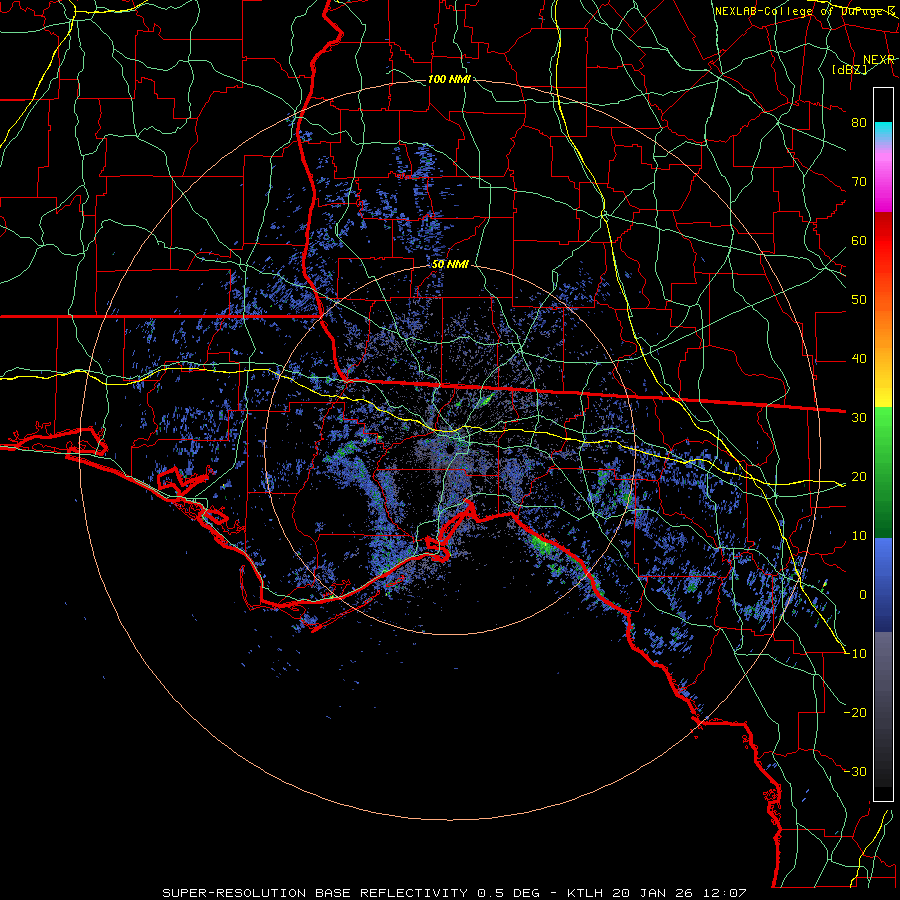900x900 pixels.
Task: Click the blue band of the reflectivity color bar
Action: (x=883, y=585)
